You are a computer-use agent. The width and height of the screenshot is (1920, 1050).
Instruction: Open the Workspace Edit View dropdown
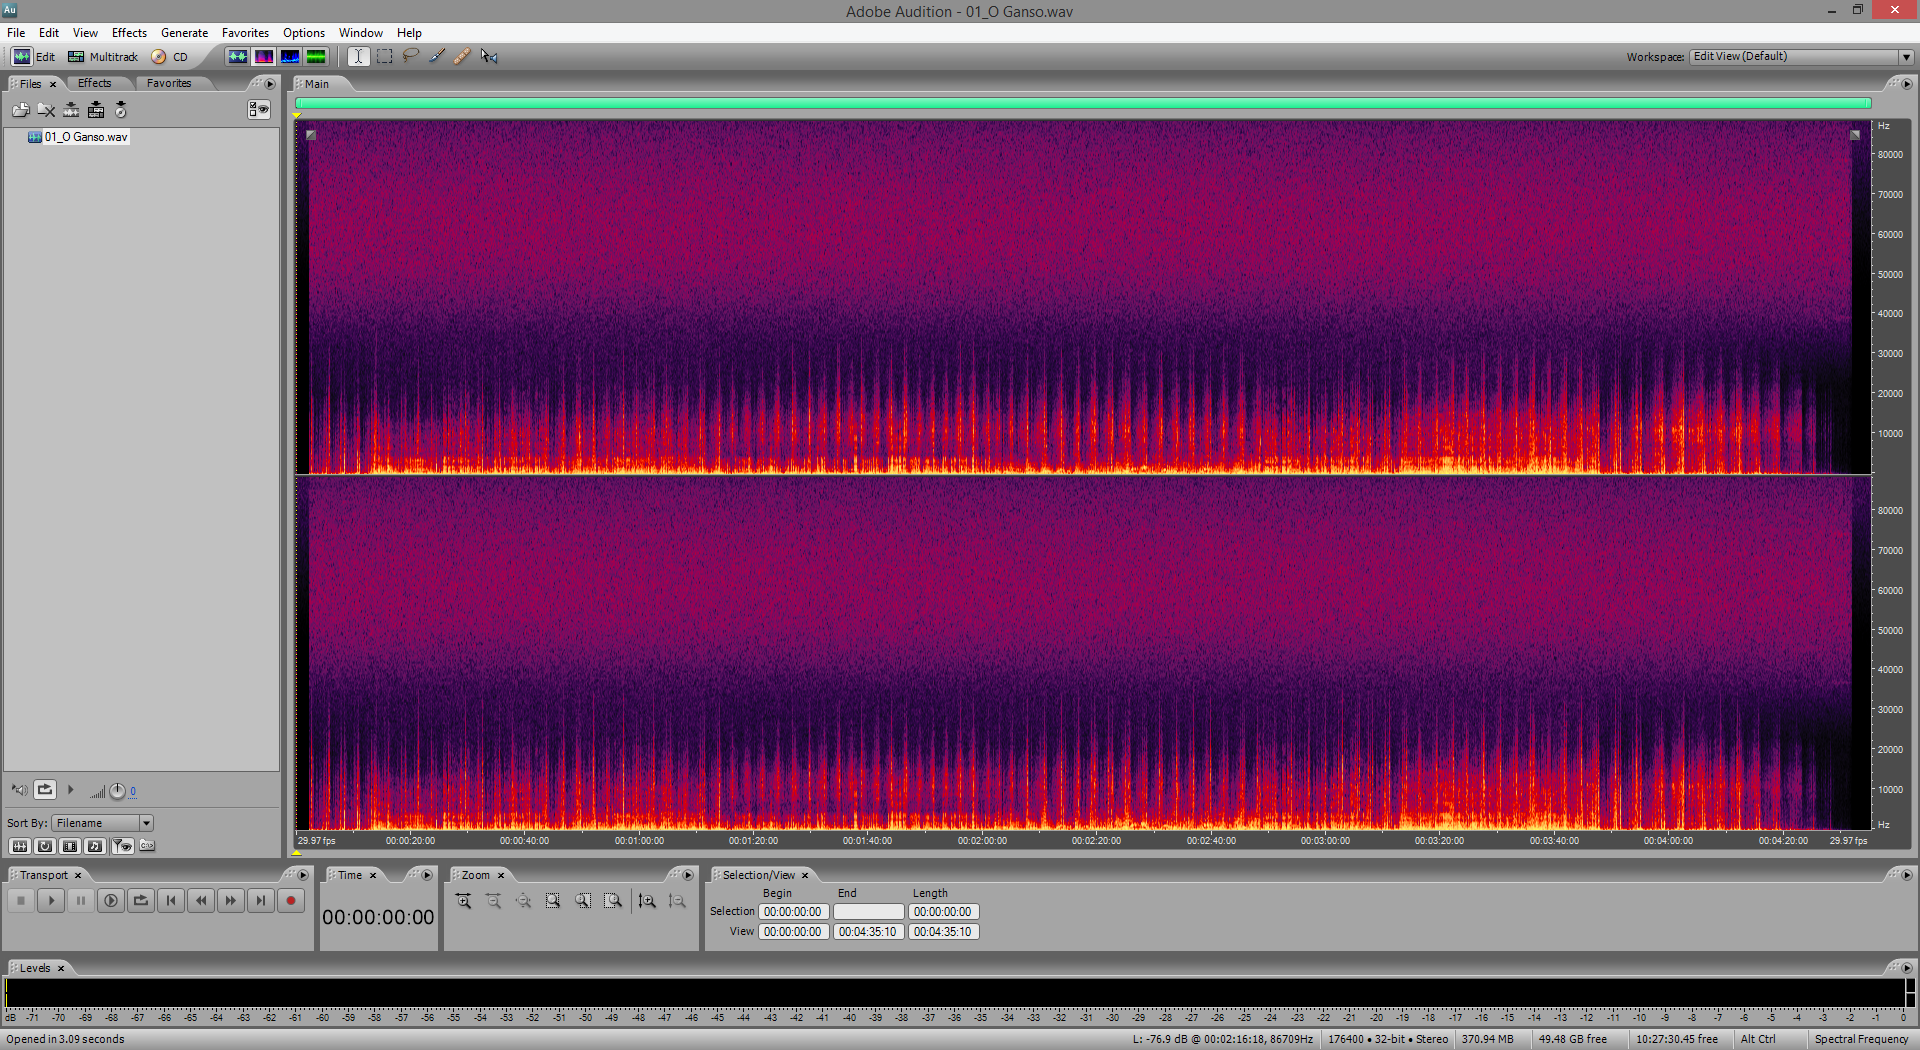[1906, 57]
